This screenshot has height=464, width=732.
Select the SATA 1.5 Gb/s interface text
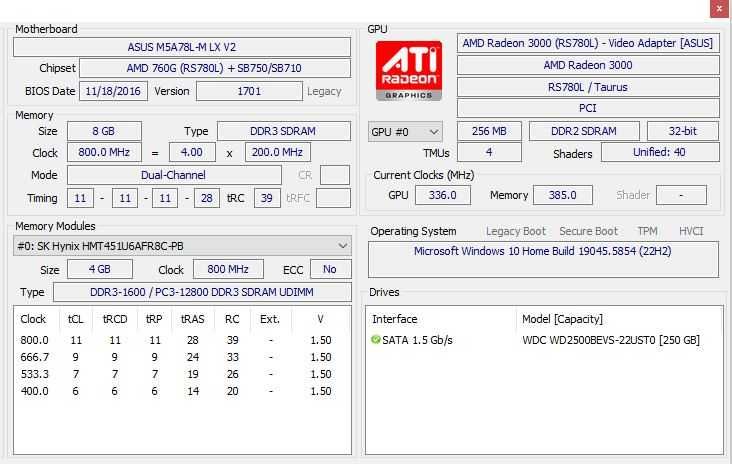pyautogui.click(x=417, y=340)
